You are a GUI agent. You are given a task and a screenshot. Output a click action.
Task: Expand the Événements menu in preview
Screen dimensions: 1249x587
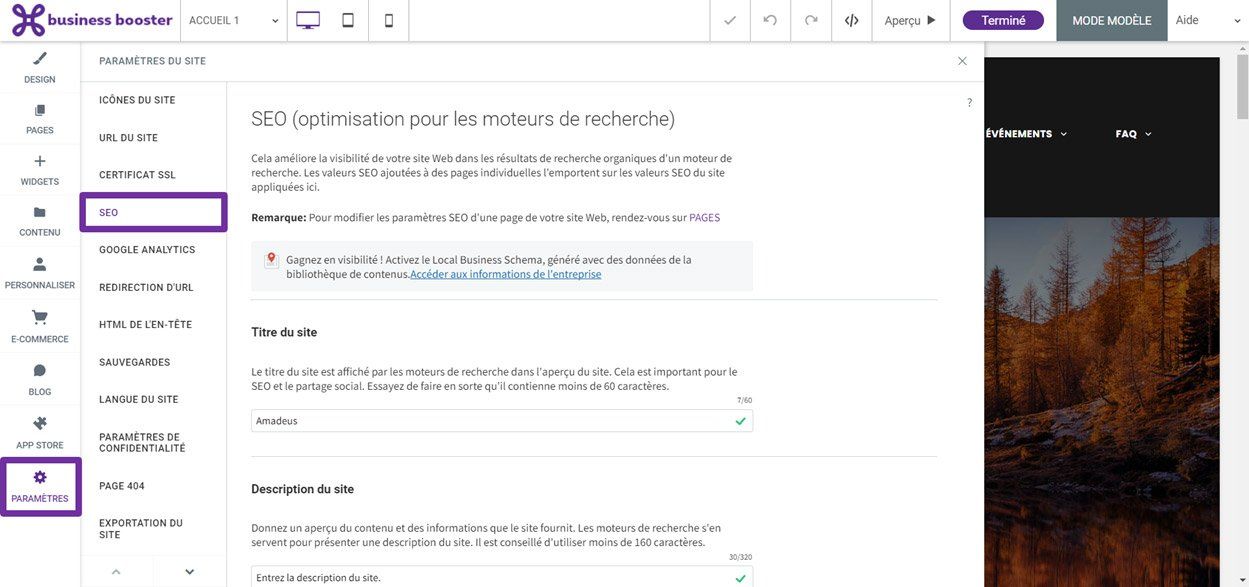coord(1026,134)
